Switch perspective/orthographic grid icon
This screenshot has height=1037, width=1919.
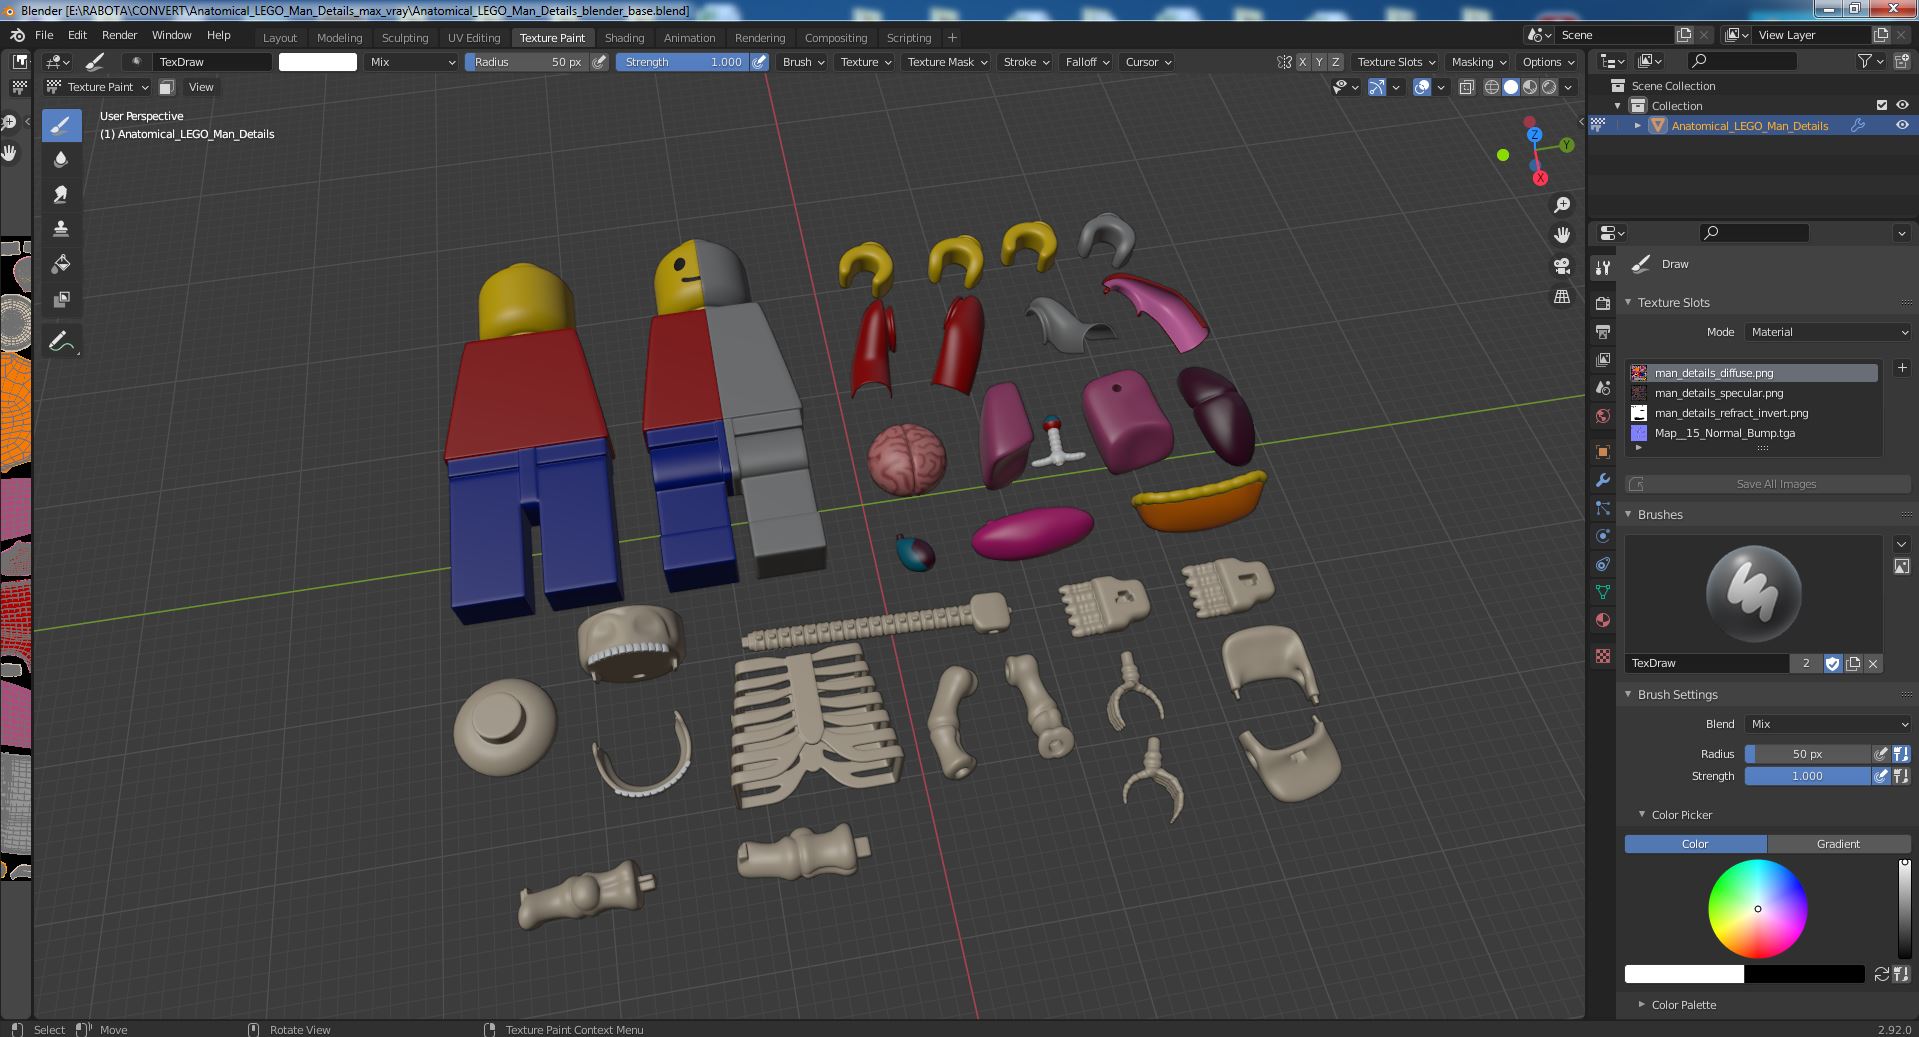pyautogui.click(x=1562, y=297)
